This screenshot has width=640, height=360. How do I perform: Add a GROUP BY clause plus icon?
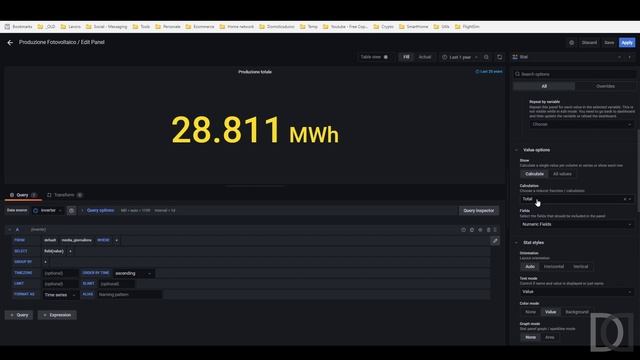45,262
